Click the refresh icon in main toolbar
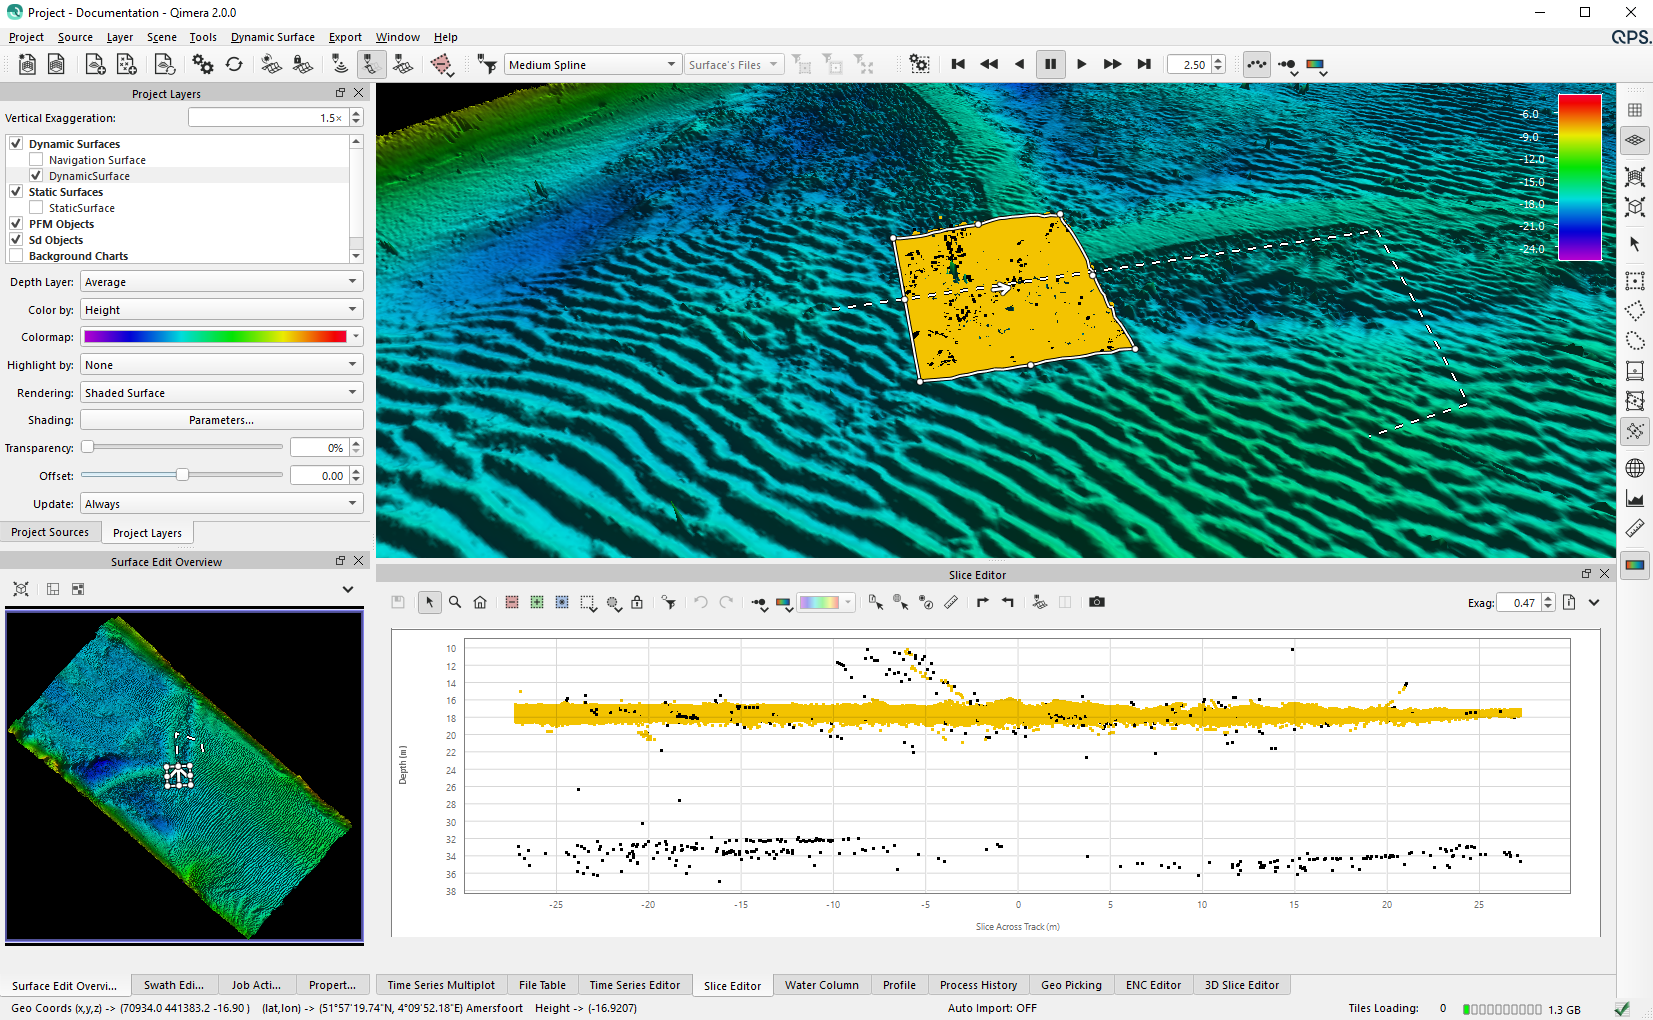Viewport: 1653px width, 1020px height. [x=234, y=64]
